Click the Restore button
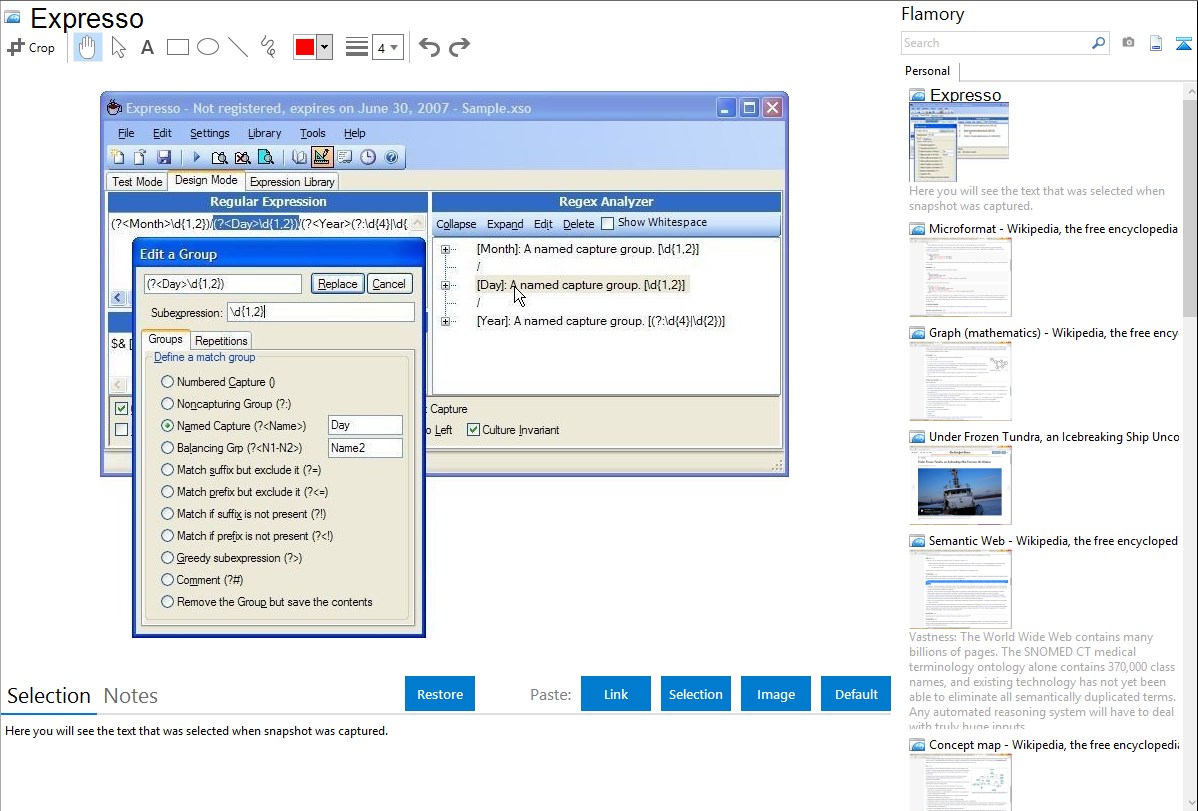This screenshot has width=1198, height=811. coord(440,694)
